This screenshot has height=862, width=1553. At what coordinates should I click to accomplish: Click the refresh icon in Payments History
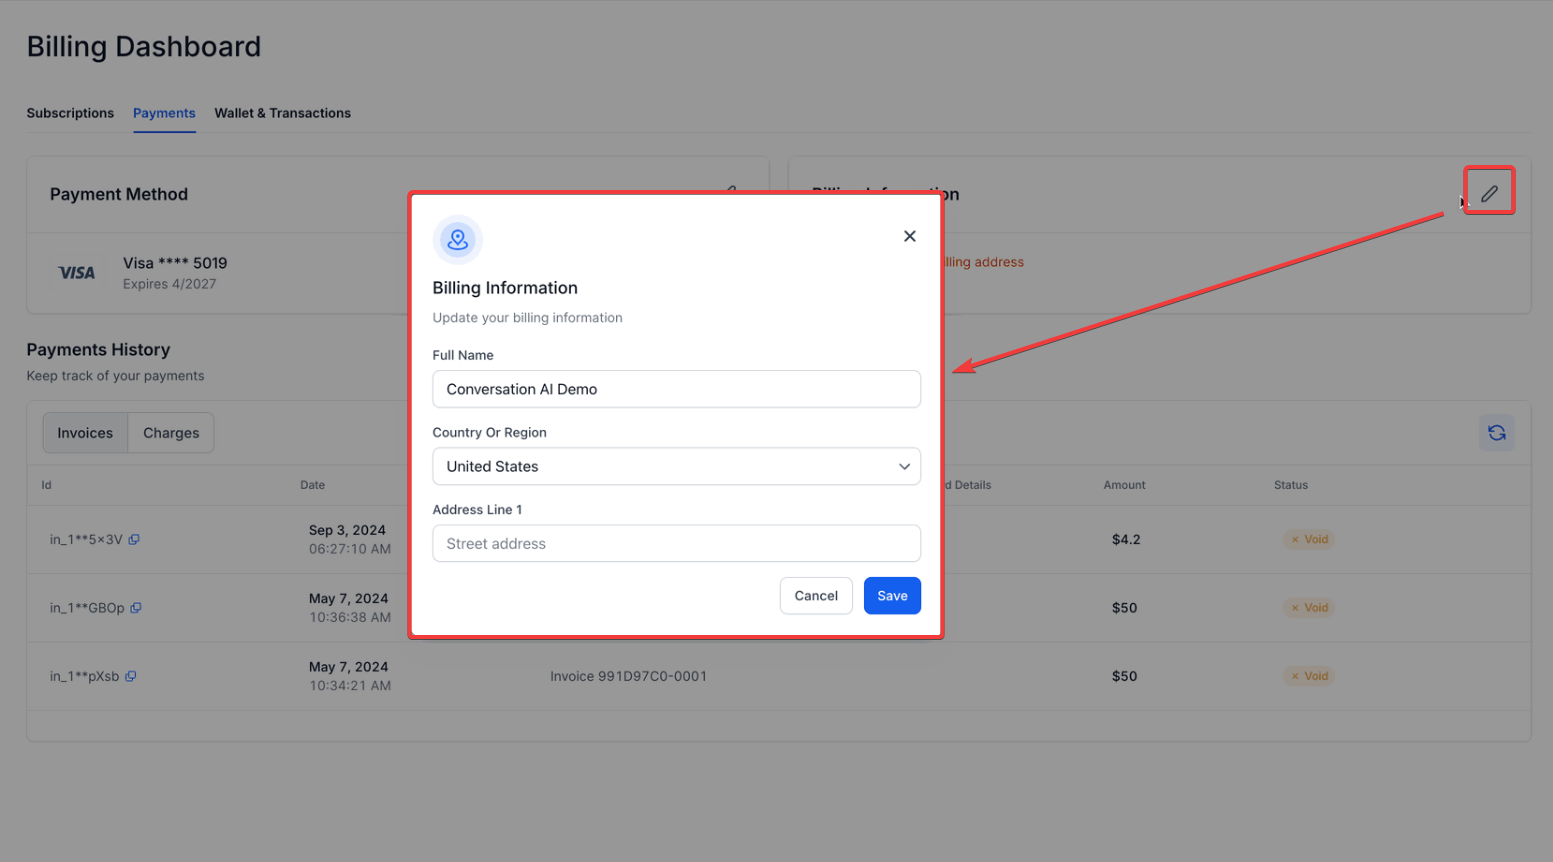(1496, 433)
